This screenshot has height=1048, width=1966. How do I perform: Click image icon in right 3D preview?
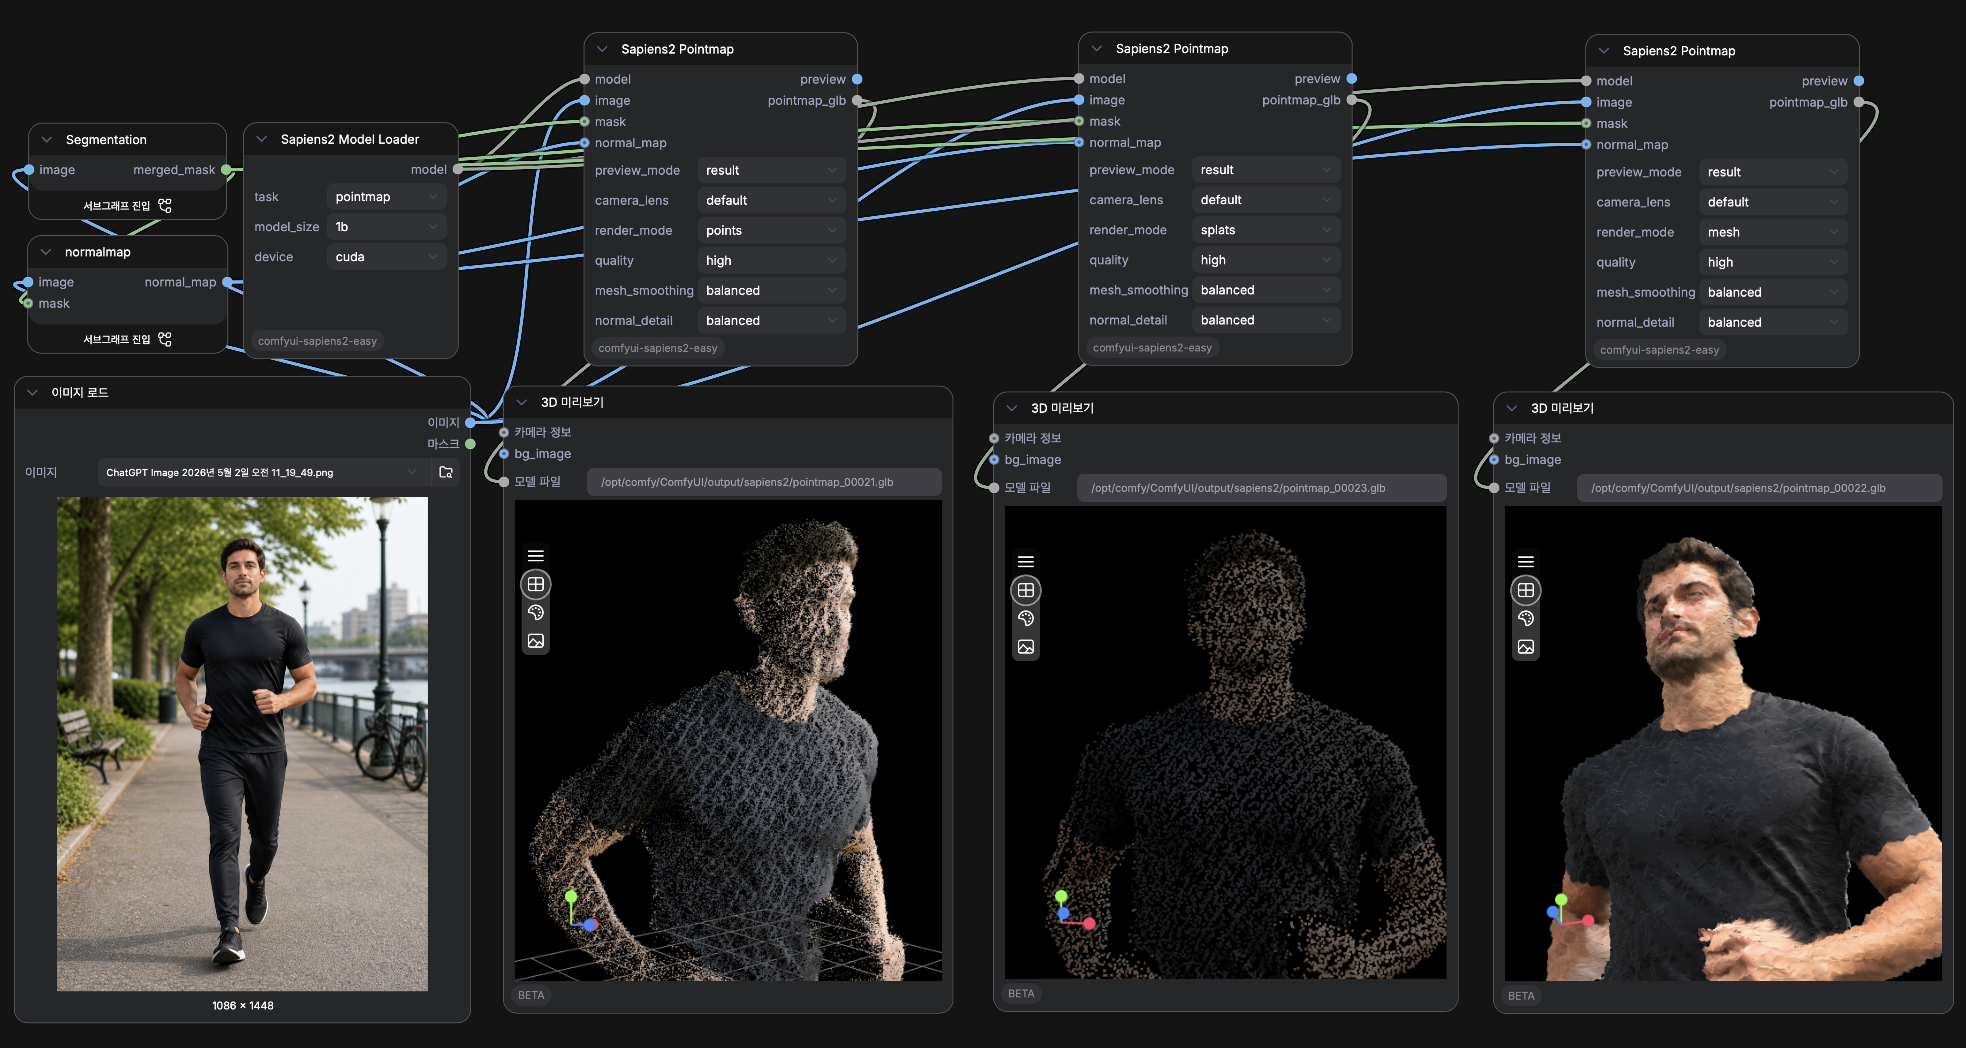point(1526,647)
